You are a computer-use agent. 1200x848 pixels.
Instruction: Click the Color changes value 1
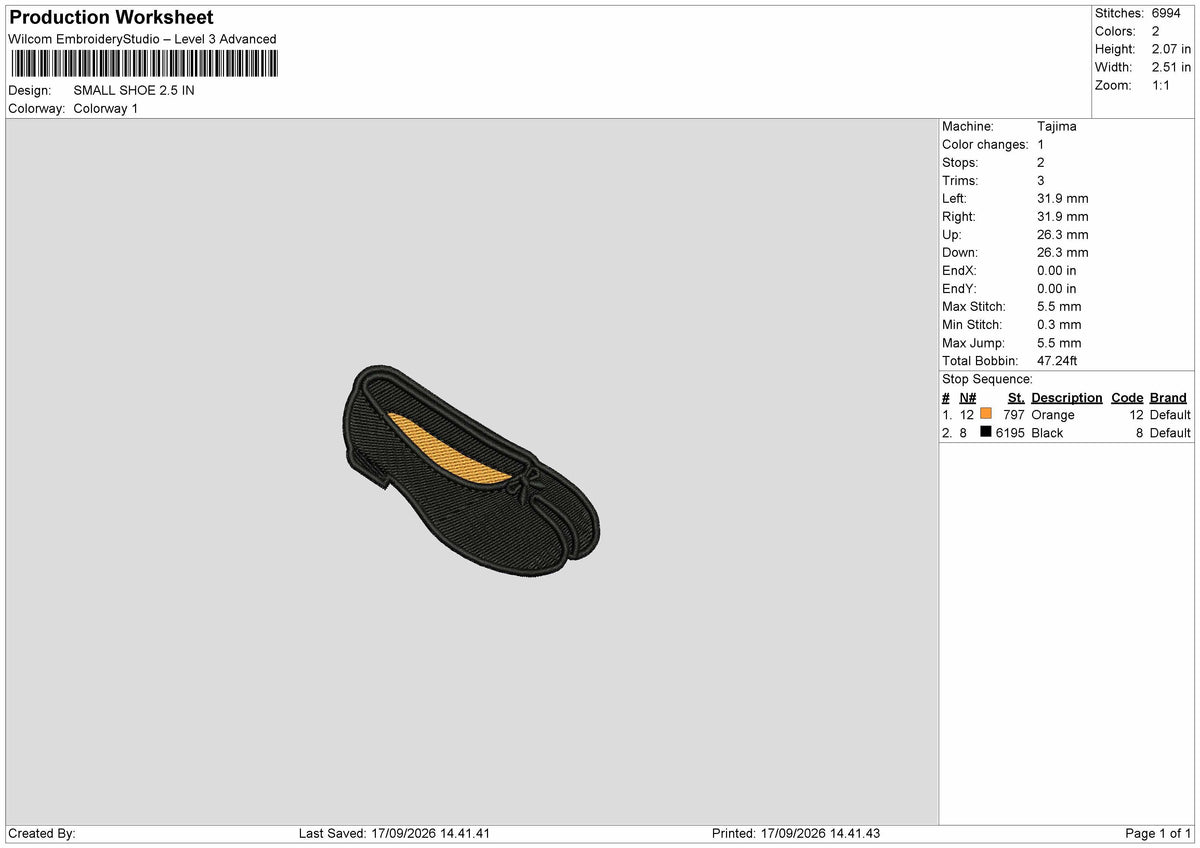[1041, 144]
